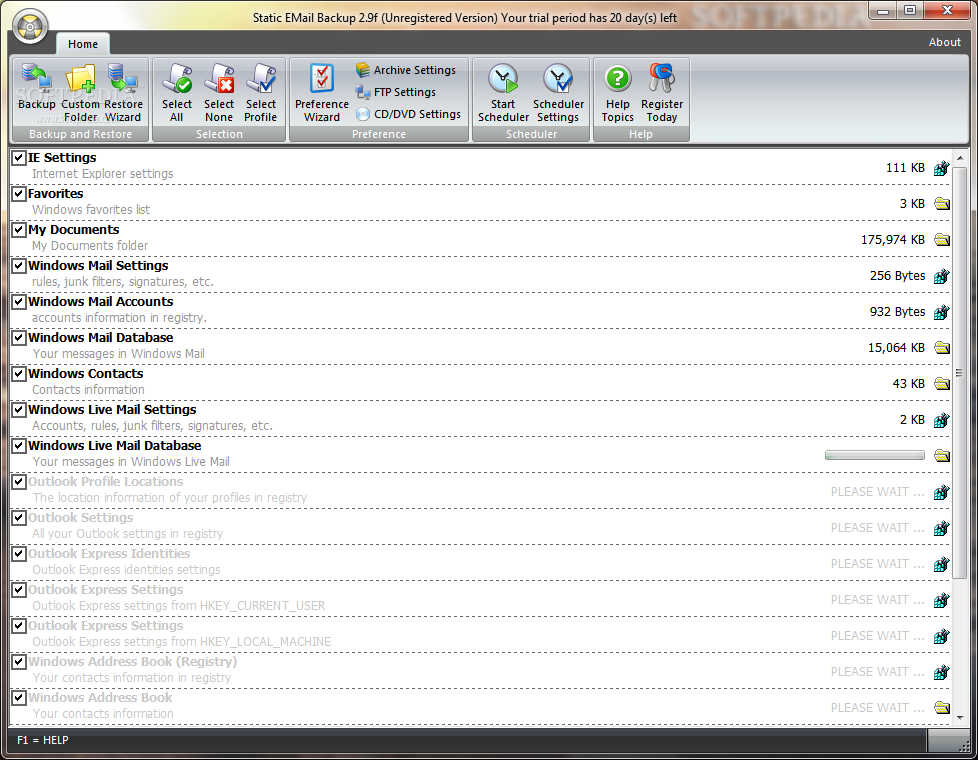Click registry icon for Windows Mail Accounts

click(x=942, y=312)
